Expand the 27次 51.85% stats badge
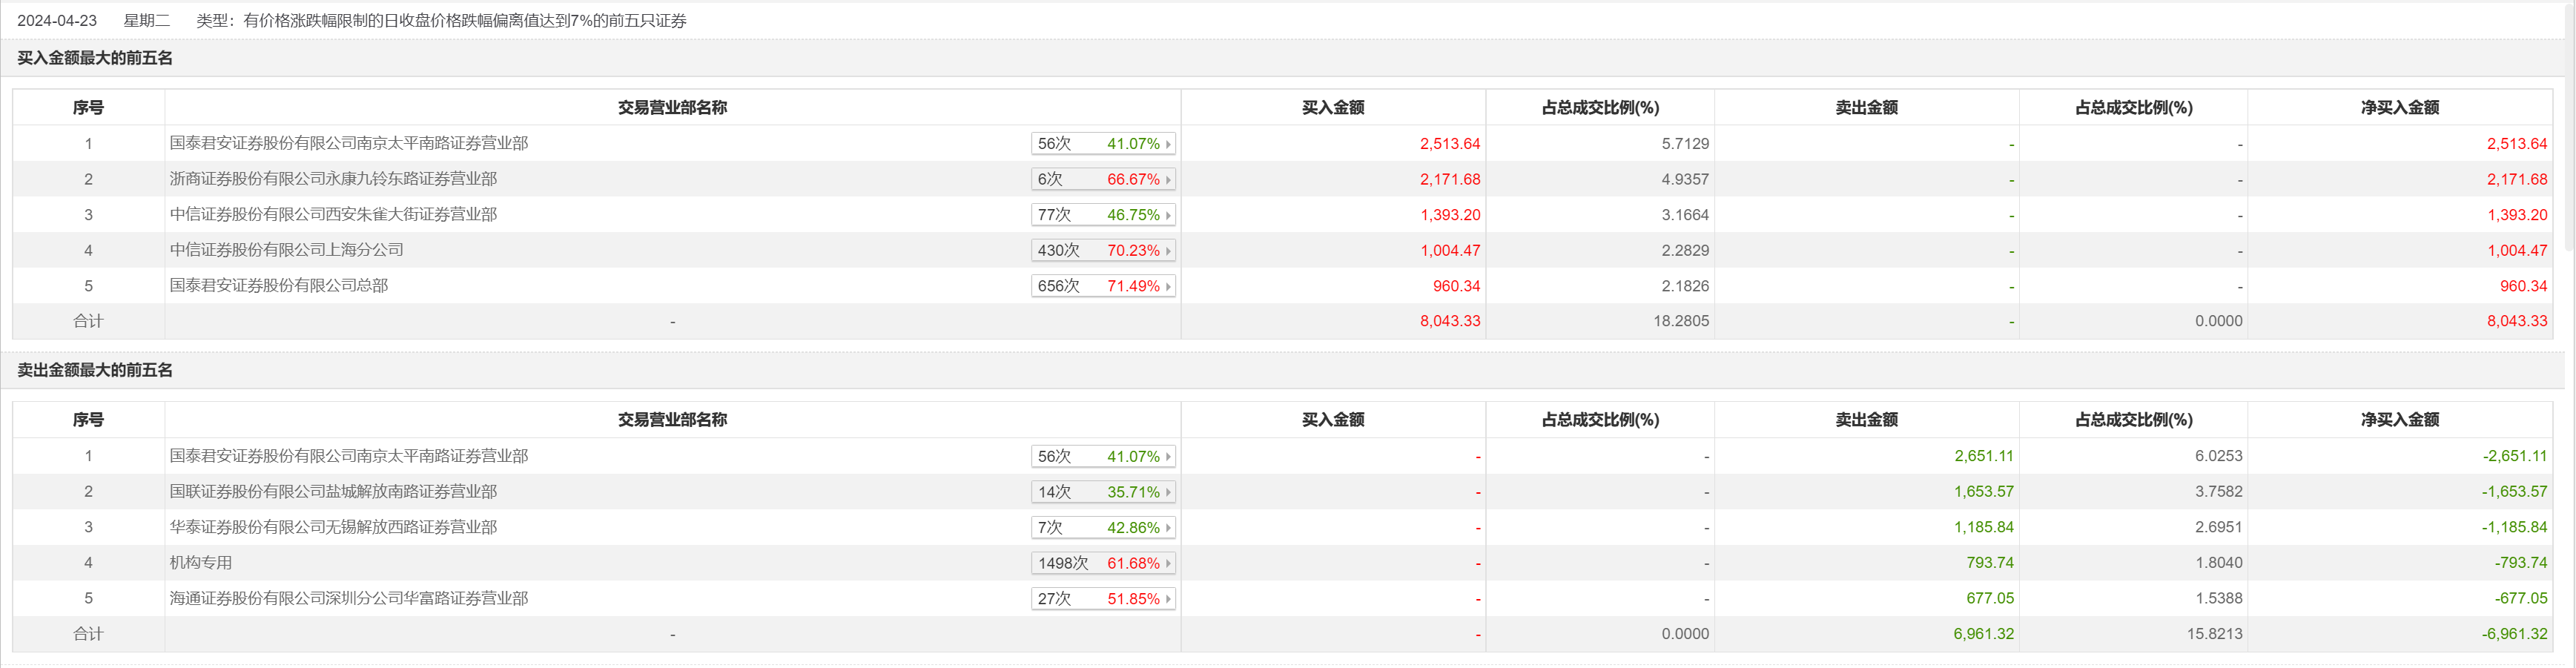The height and width of the screenshot is (668, 2576). [x=1103, y=599]
